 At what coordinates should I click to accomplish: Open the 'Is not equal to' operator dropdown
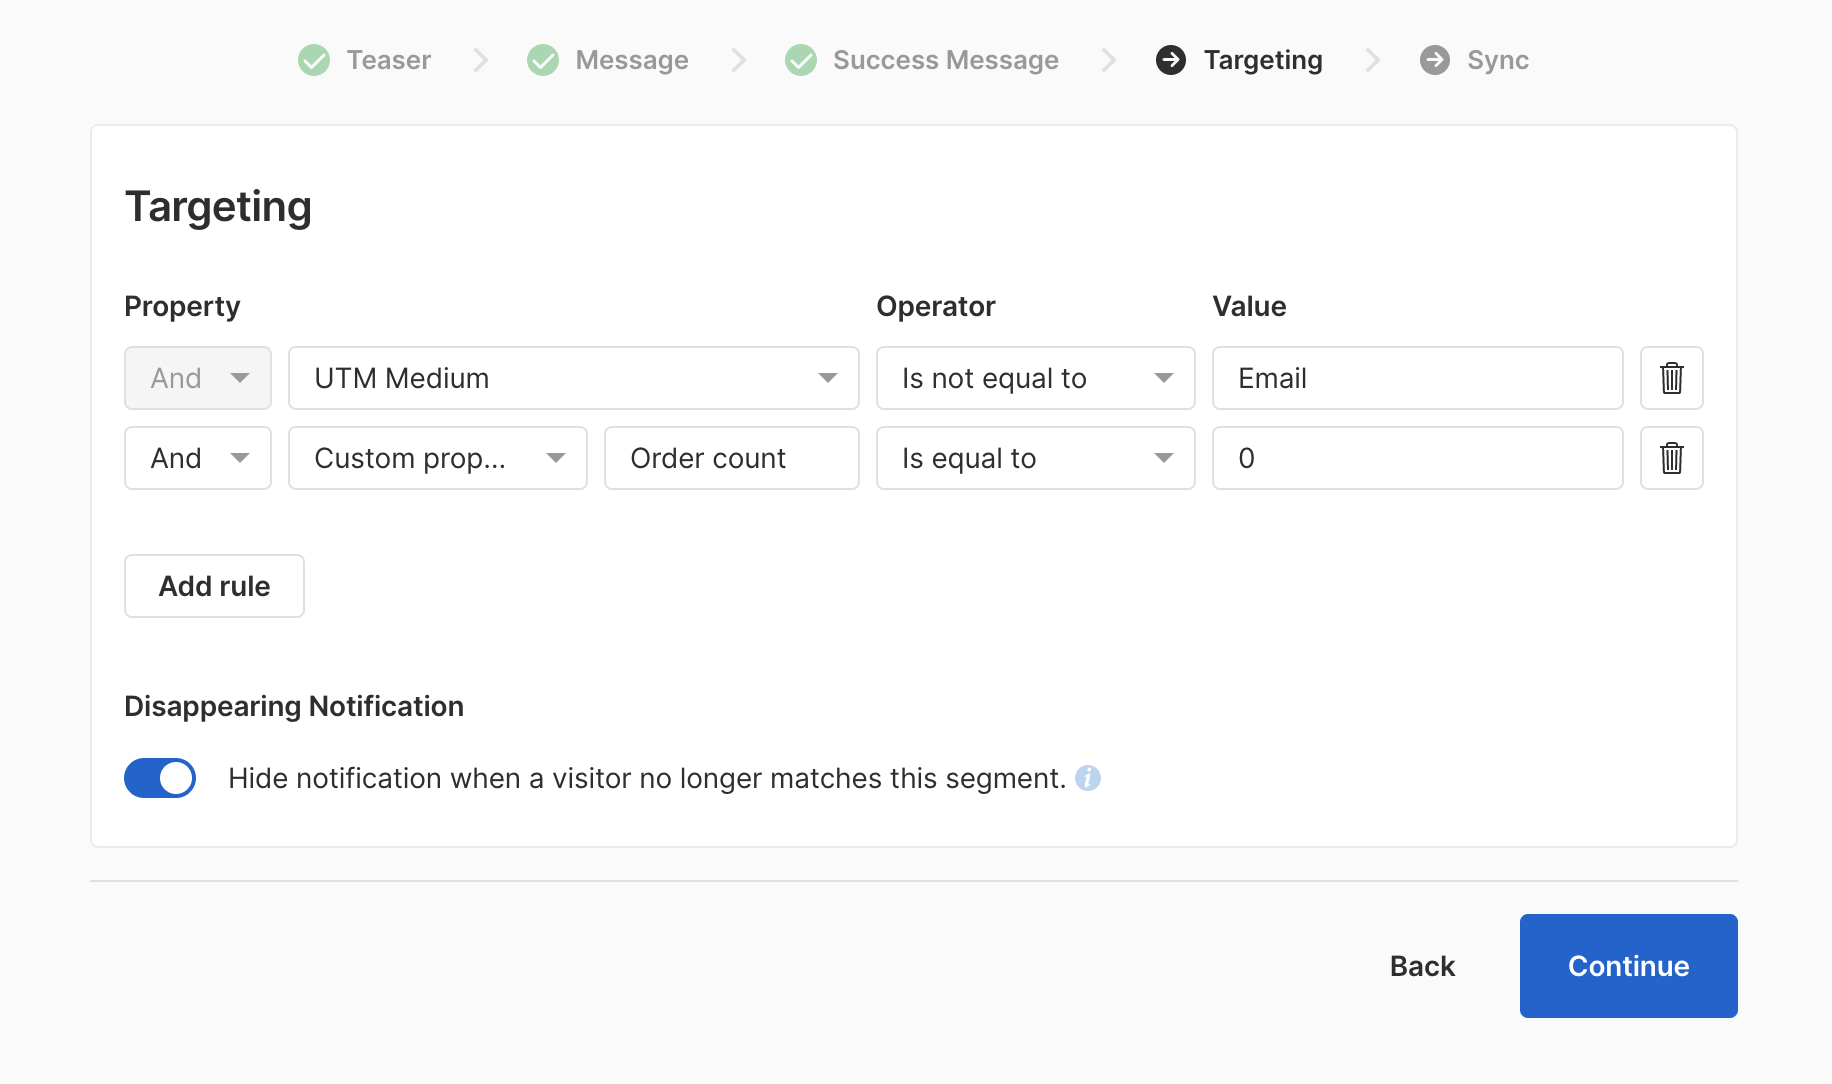1035,378
